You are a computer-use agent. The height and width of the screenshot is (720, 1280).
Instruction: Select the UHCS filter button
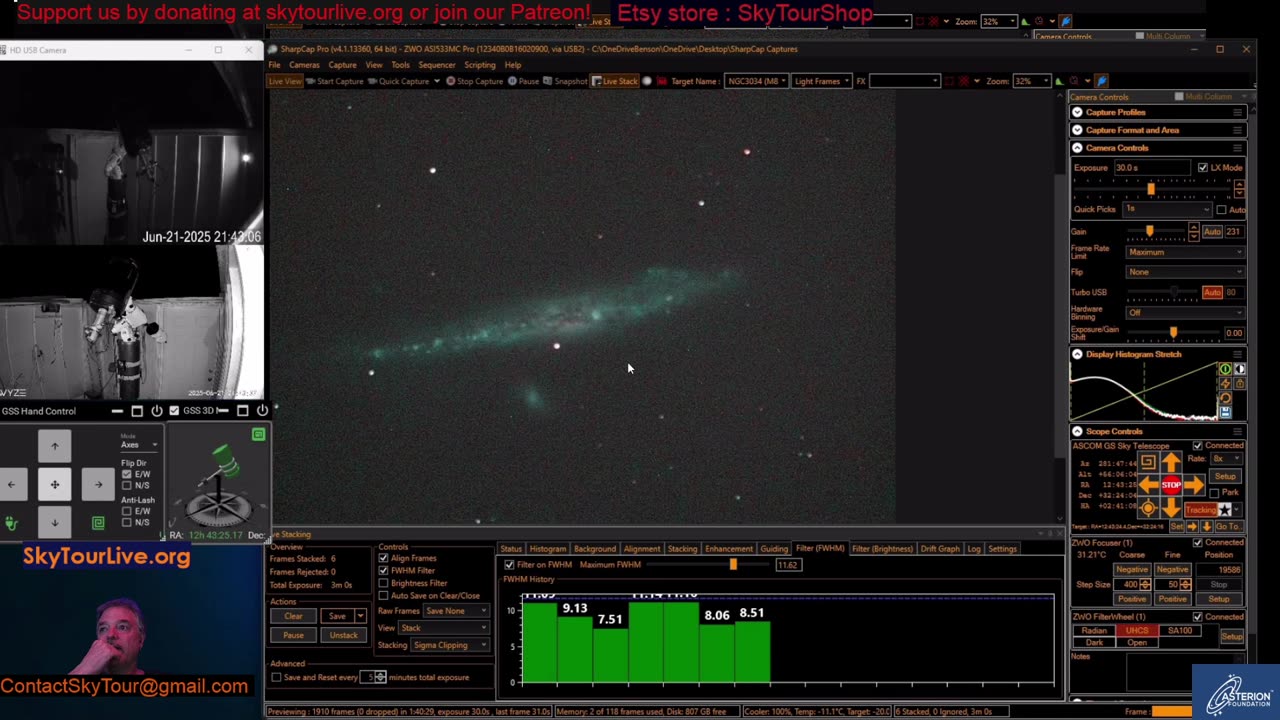[1137, 631]
